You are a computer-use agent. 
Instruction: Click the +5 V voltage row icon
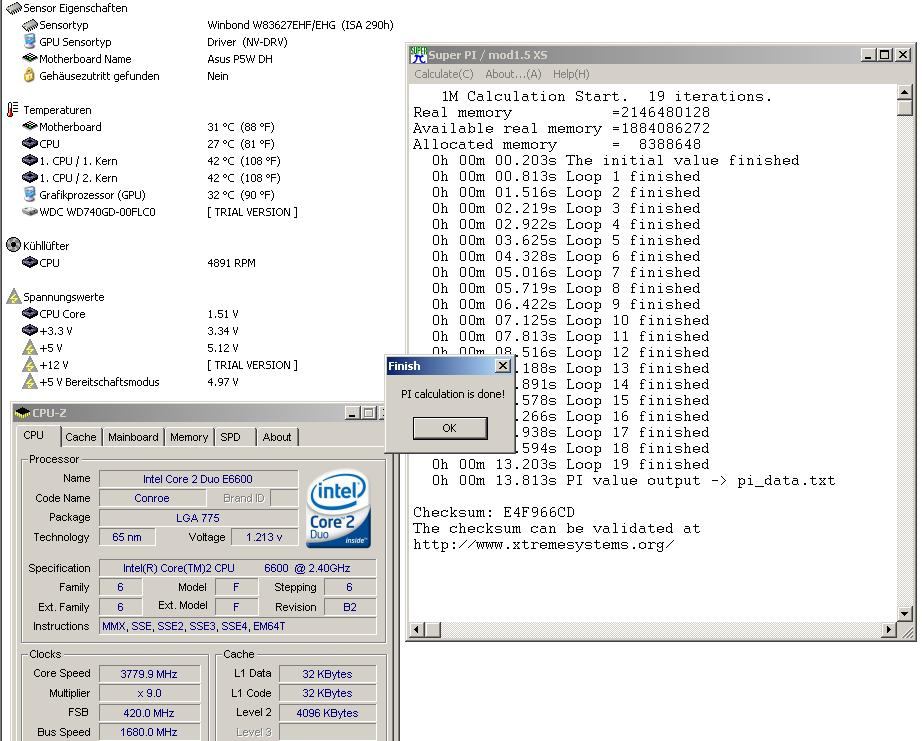pyautogui.click(x=29, y=348)
